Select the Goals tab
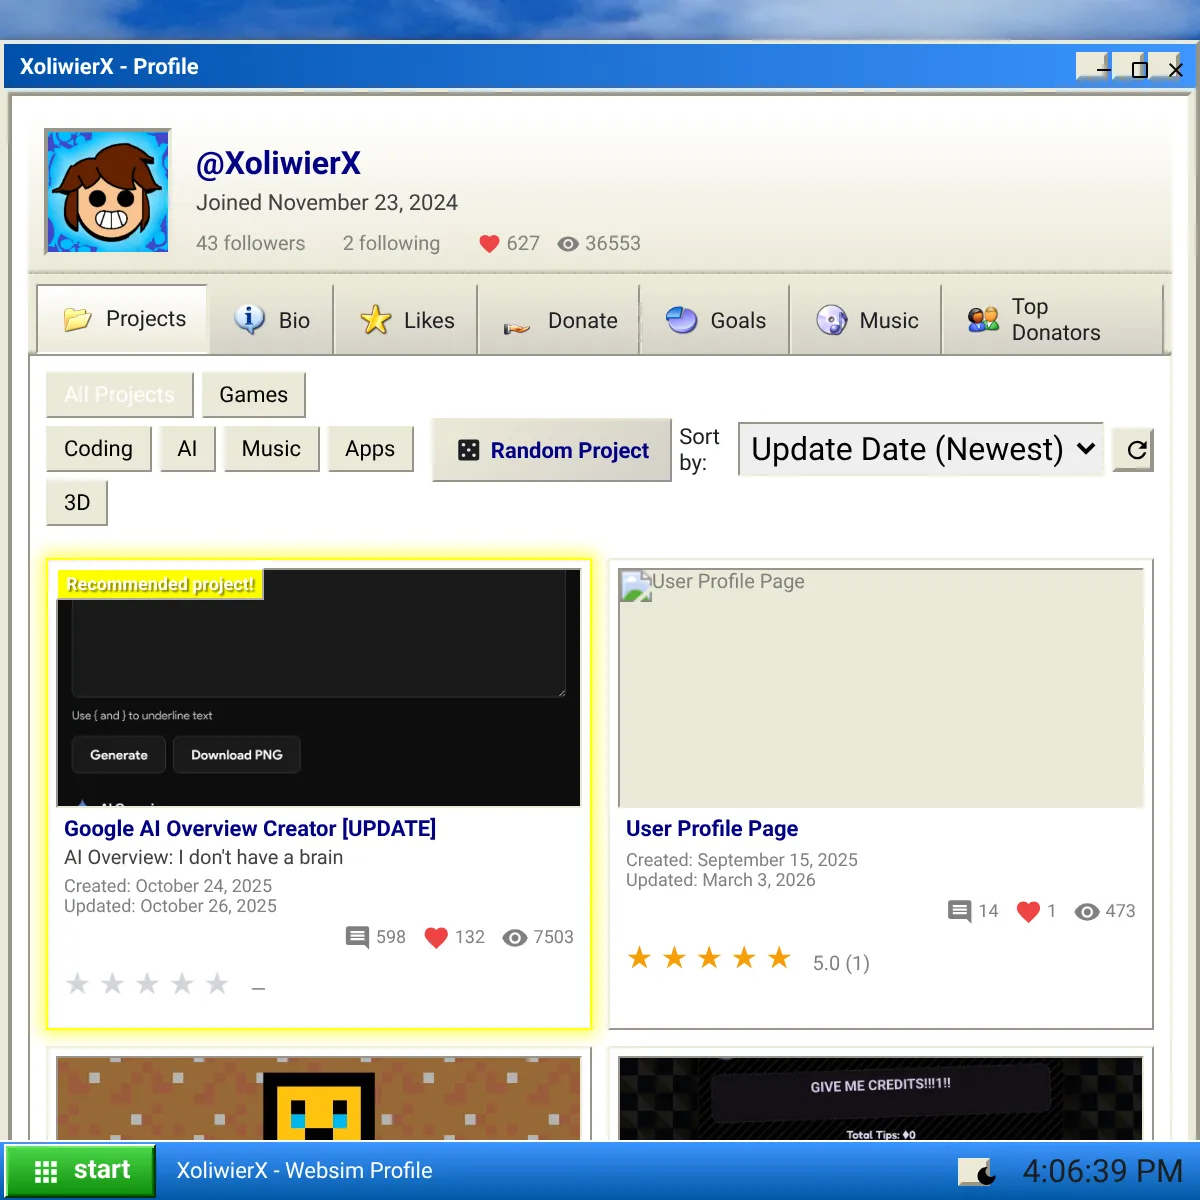The width and height of the screenshot is (1200, 1200). [715, 320]
